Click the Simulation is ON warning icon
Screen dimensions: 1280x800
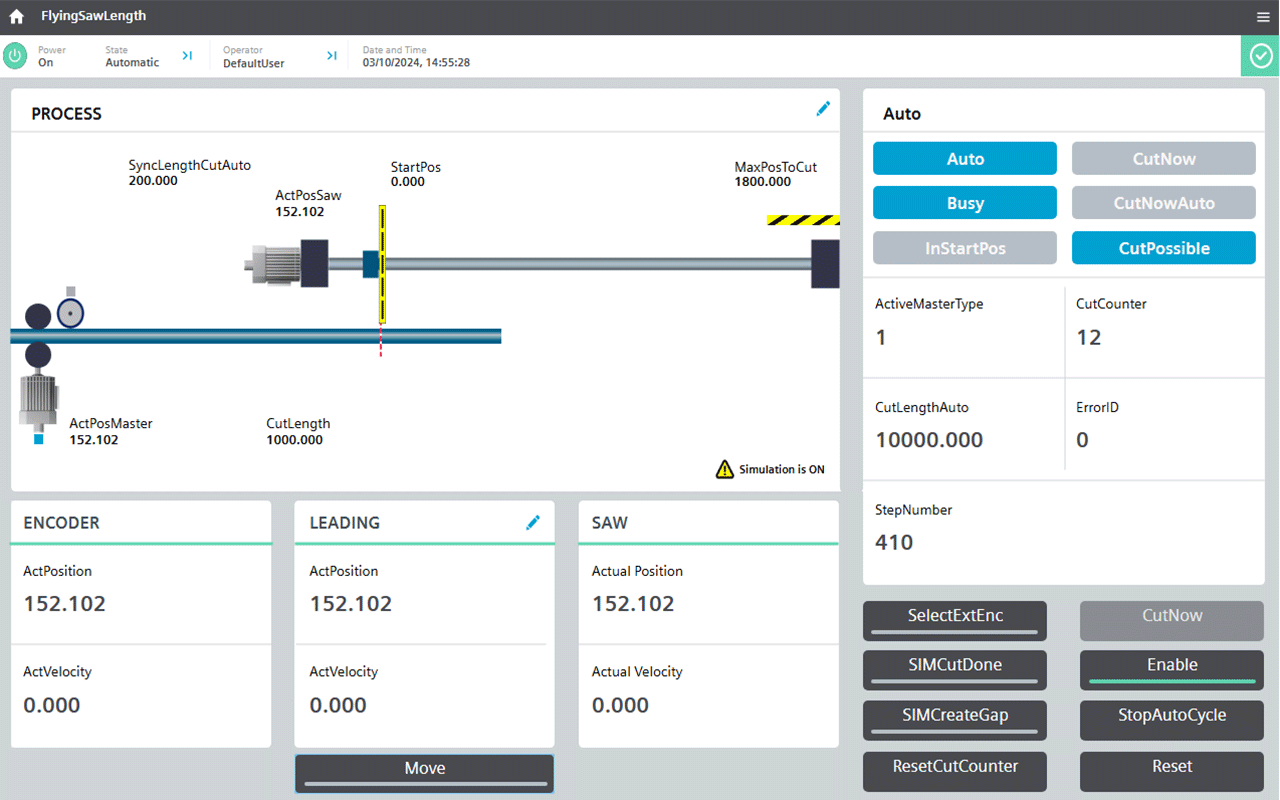point(725,469)
